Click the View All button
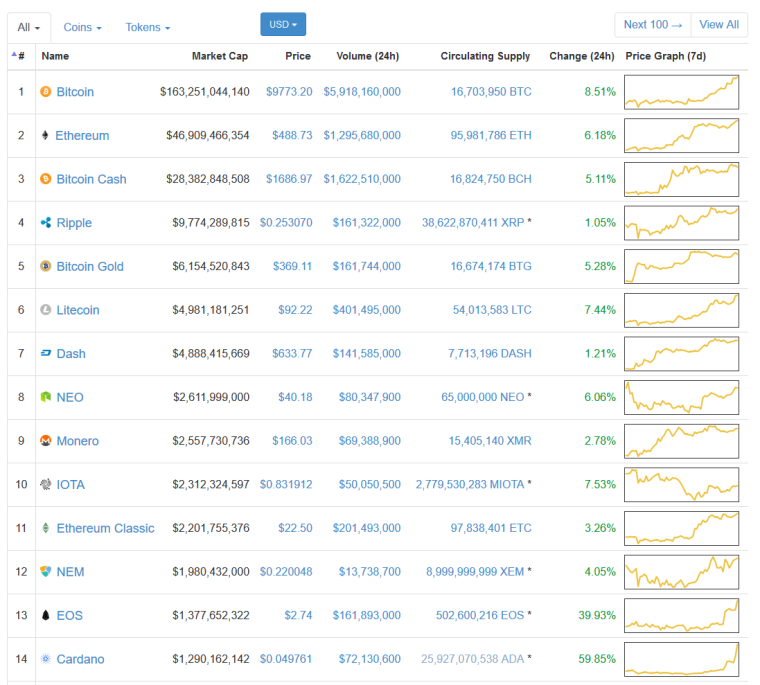This screenshot has height=685, width=760. coord(719,25)
